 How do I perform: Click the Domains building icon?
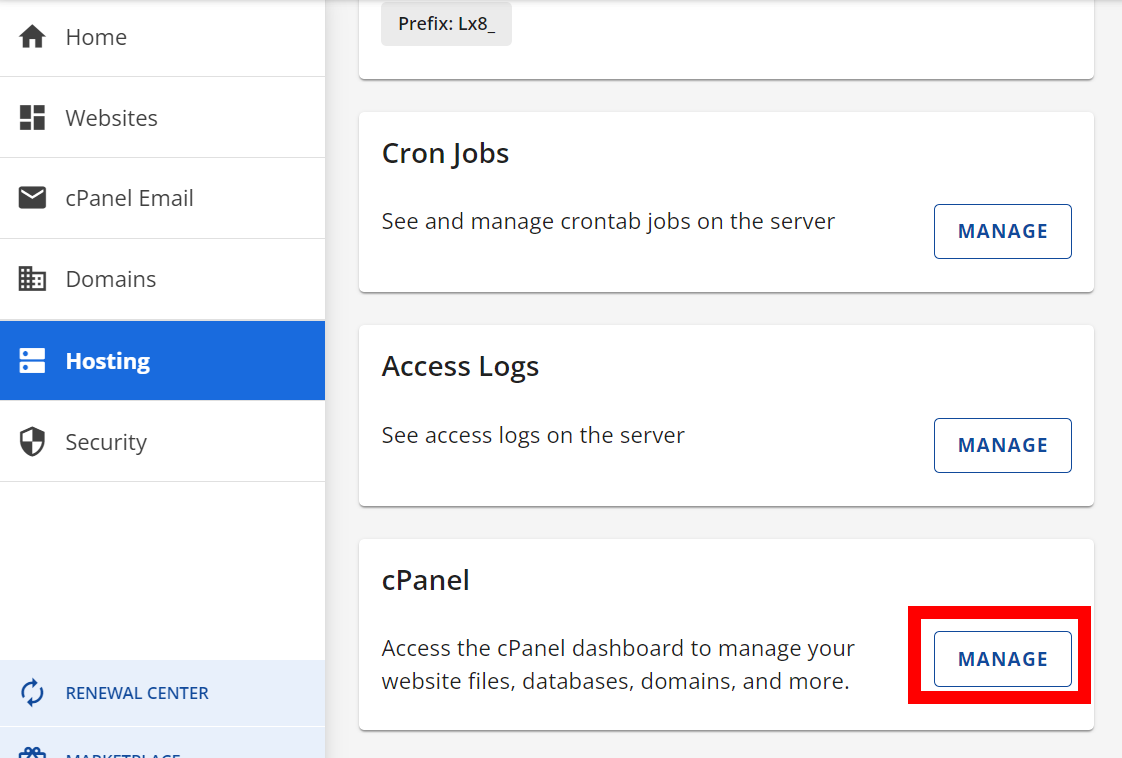(x=33, y=279)
